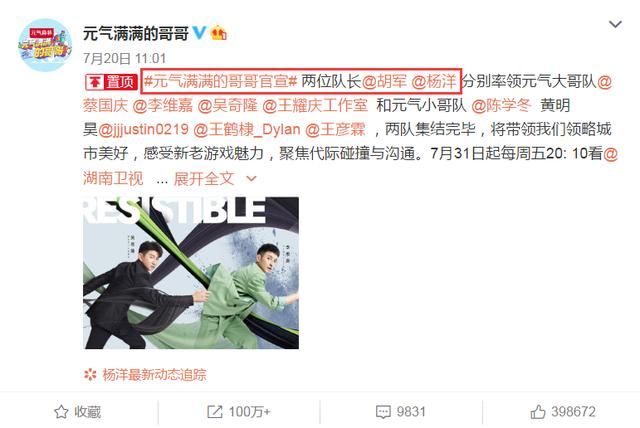Screen dimensions: 640x428
Task: Open the account name 元气满满的哥哥
Action: (136, 33)
